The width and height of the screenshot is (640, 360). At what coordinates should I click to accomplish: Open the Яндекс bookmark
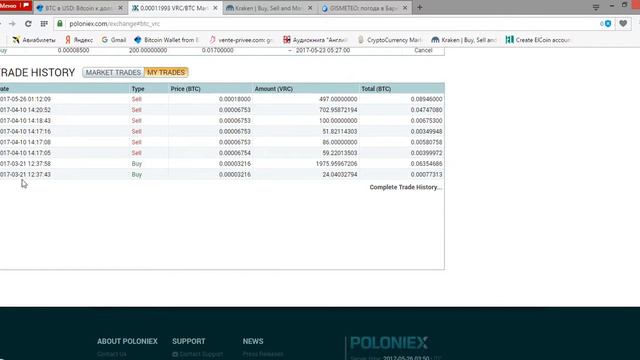tap(79, 40)
